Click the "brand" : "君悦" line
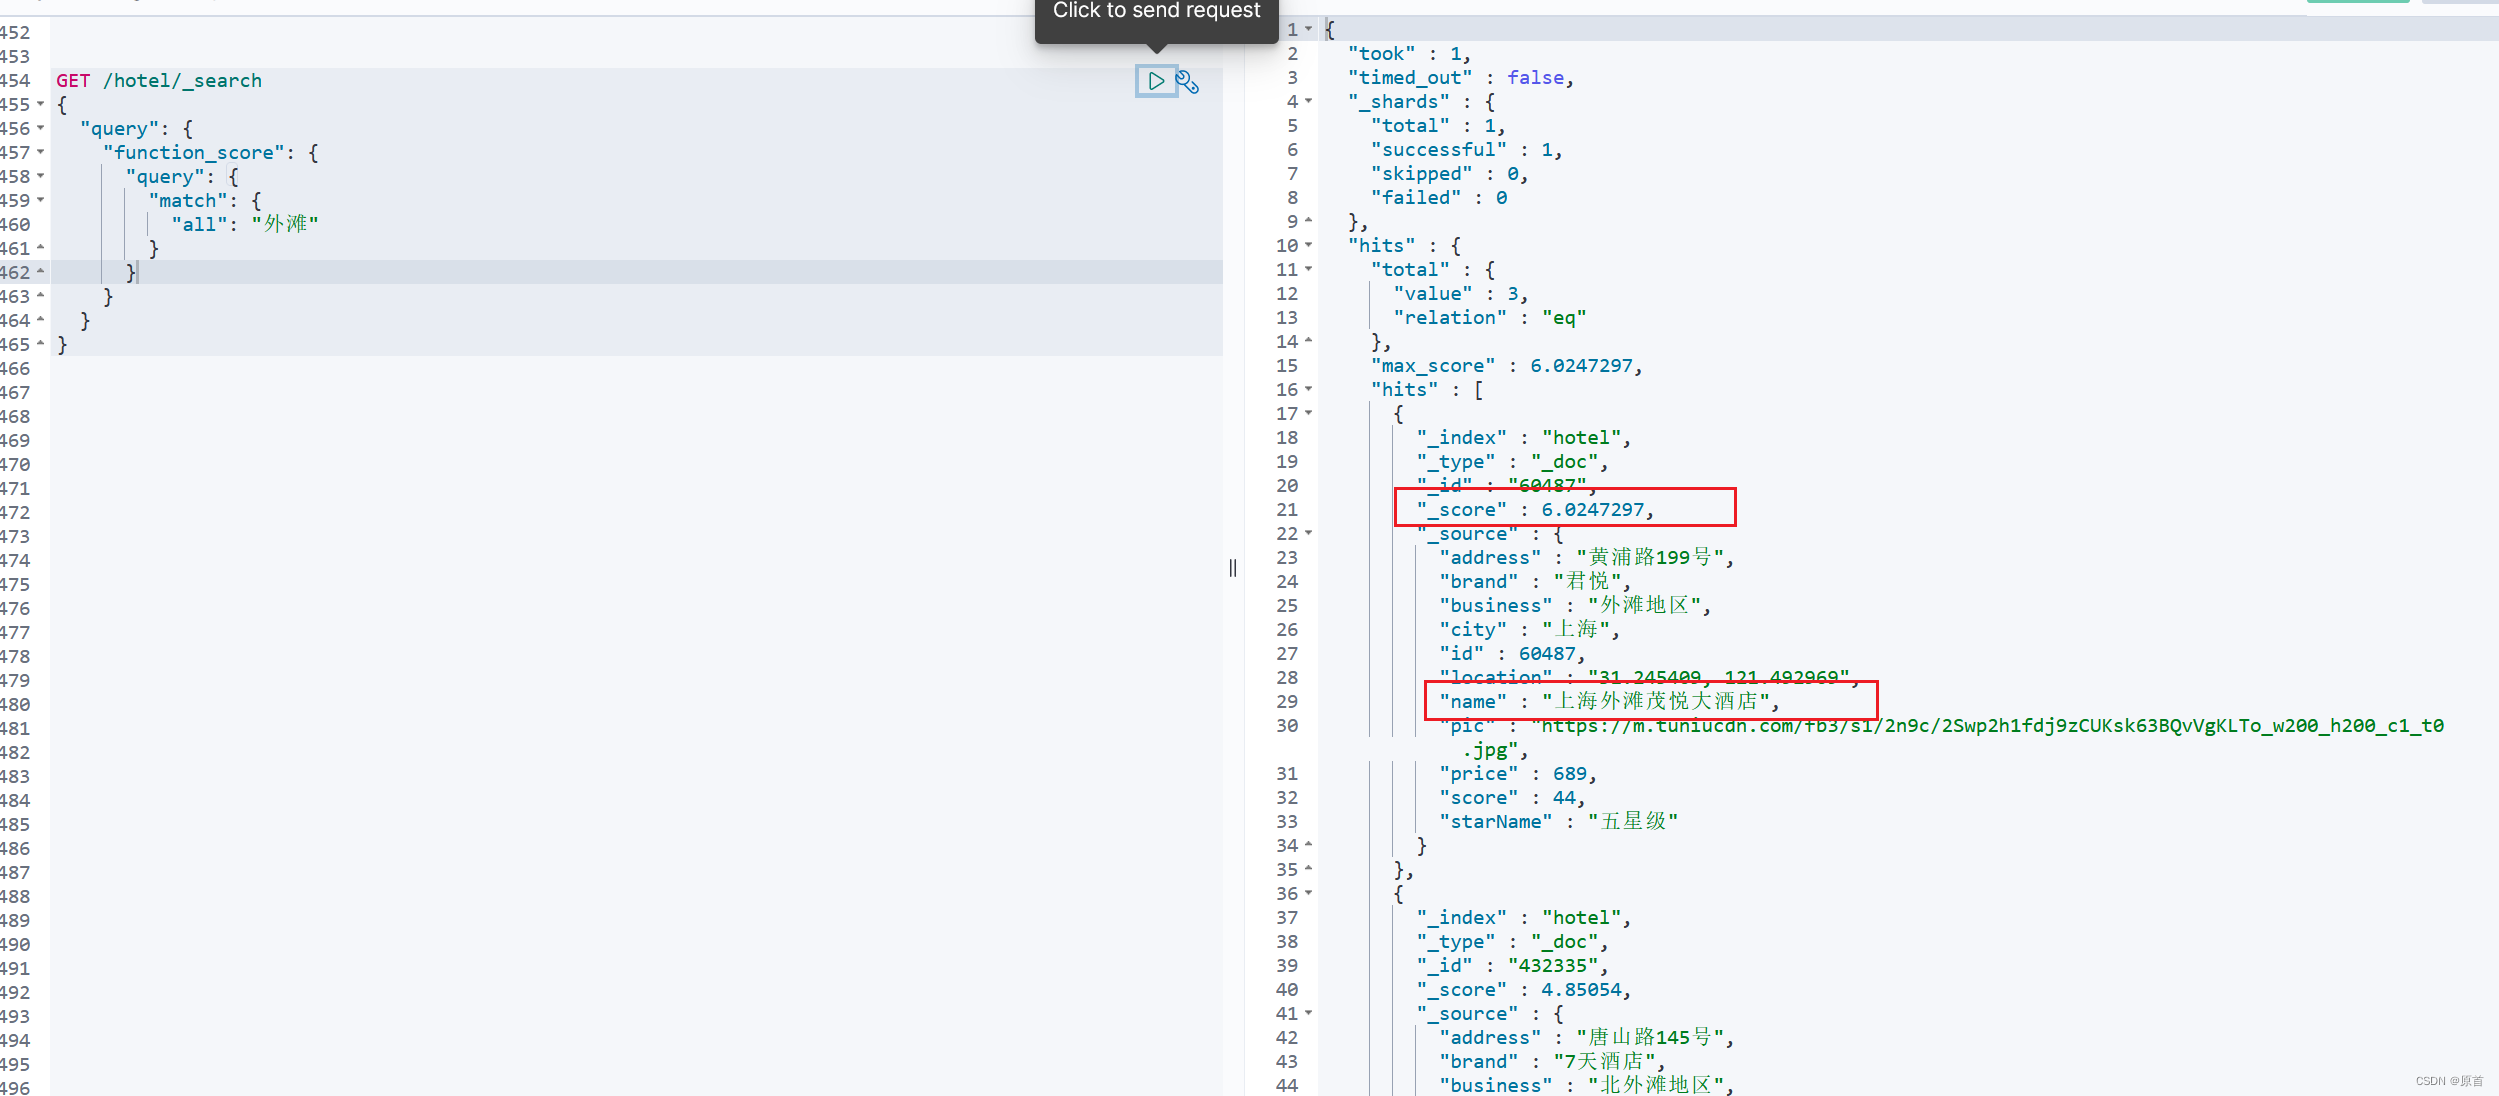 tap(1535, 581)
